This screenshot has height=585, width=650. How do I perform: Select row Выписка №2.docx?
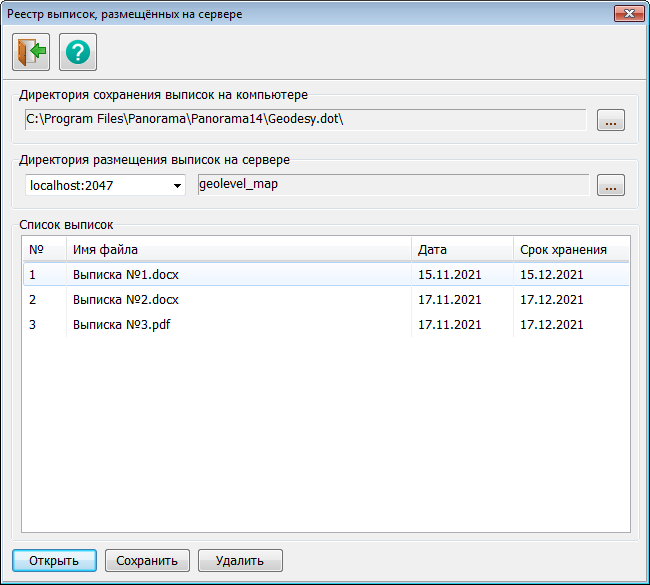coord(126,300)
